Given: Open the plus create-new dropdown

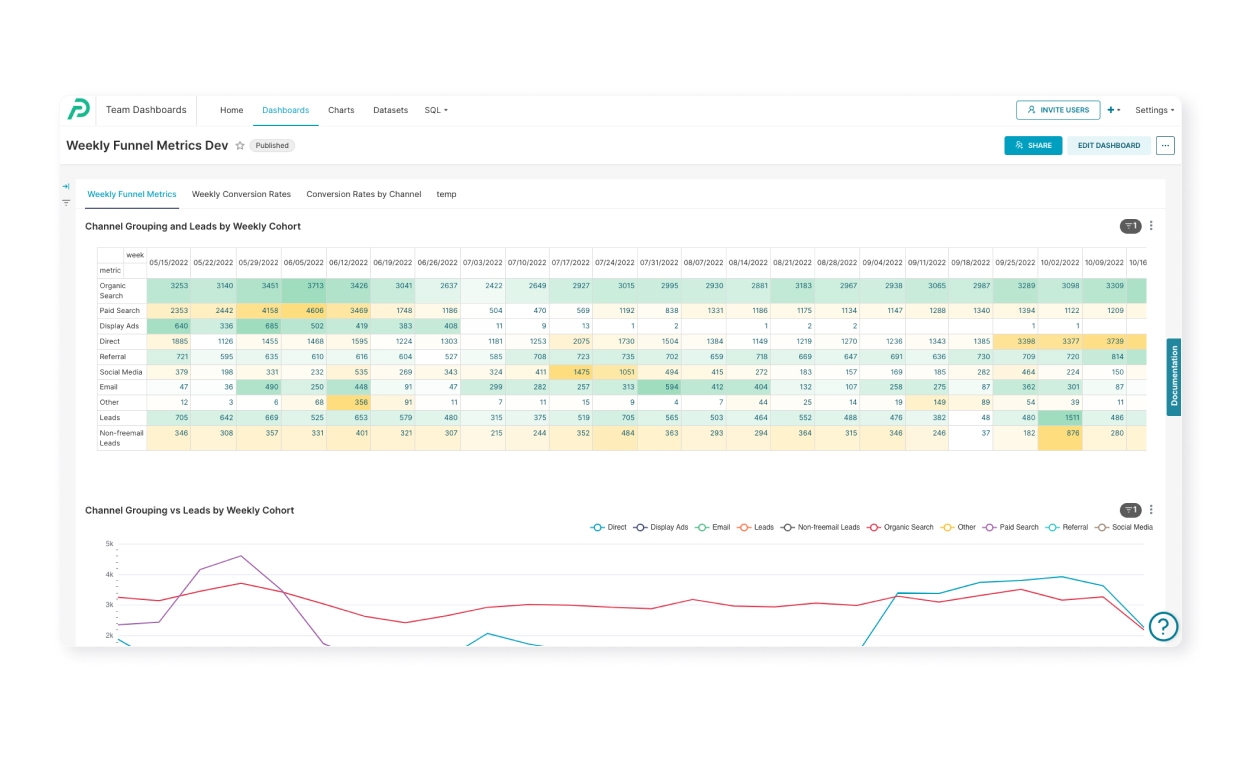Looking at the screenshot, I should click(x=1113, y=110).
